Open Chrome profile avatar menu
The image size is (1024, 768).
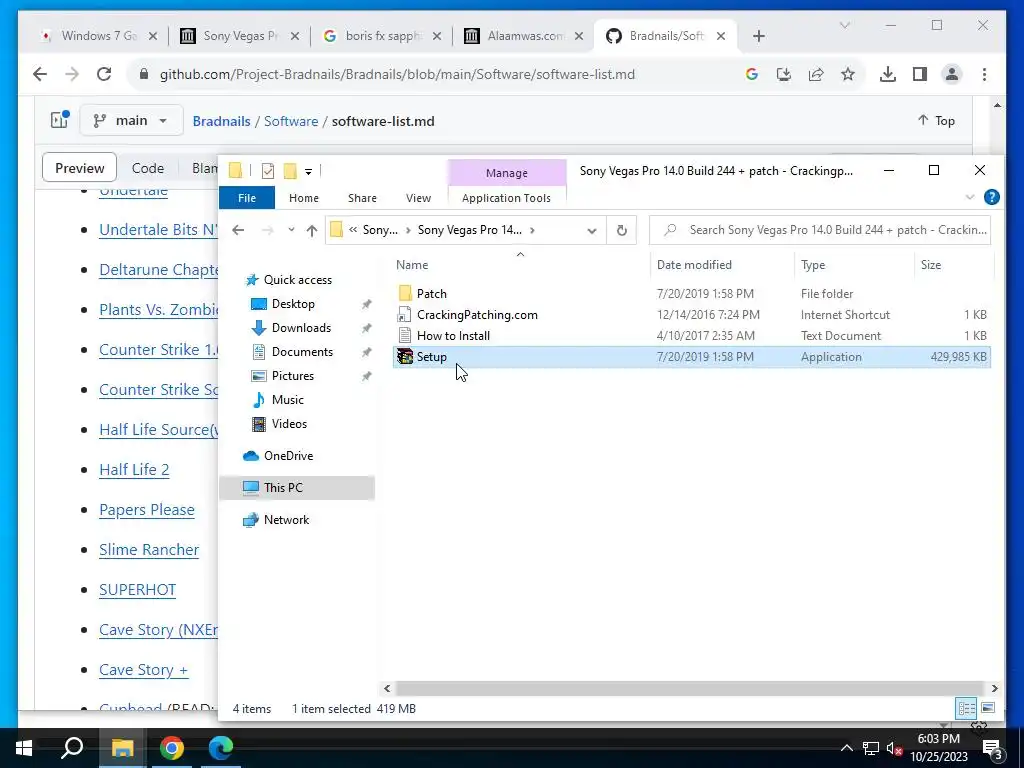tap(952, 74)
